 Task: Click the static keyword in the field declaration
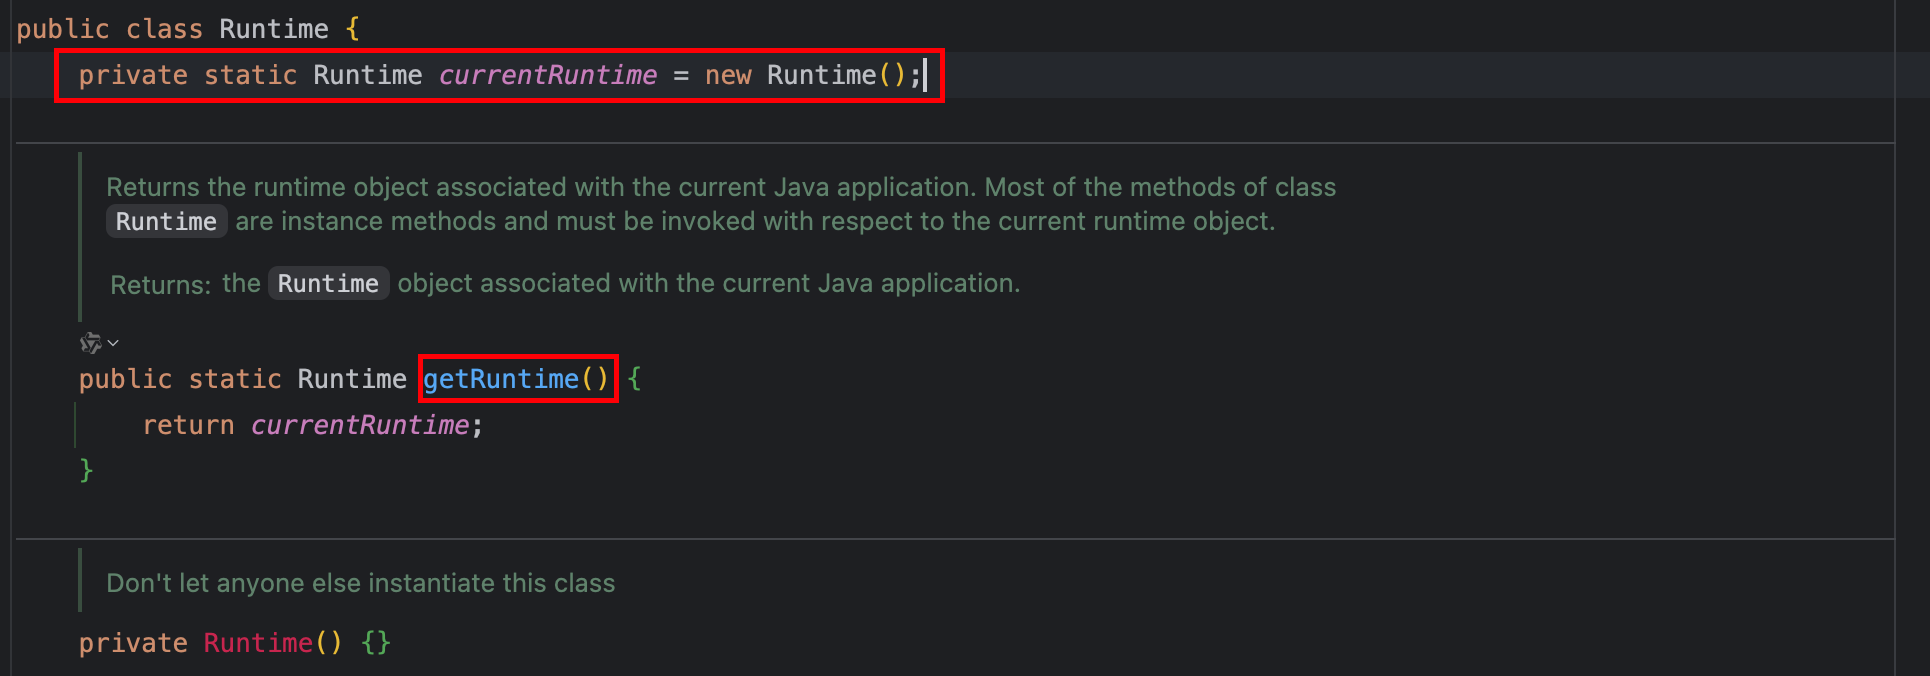250,75
